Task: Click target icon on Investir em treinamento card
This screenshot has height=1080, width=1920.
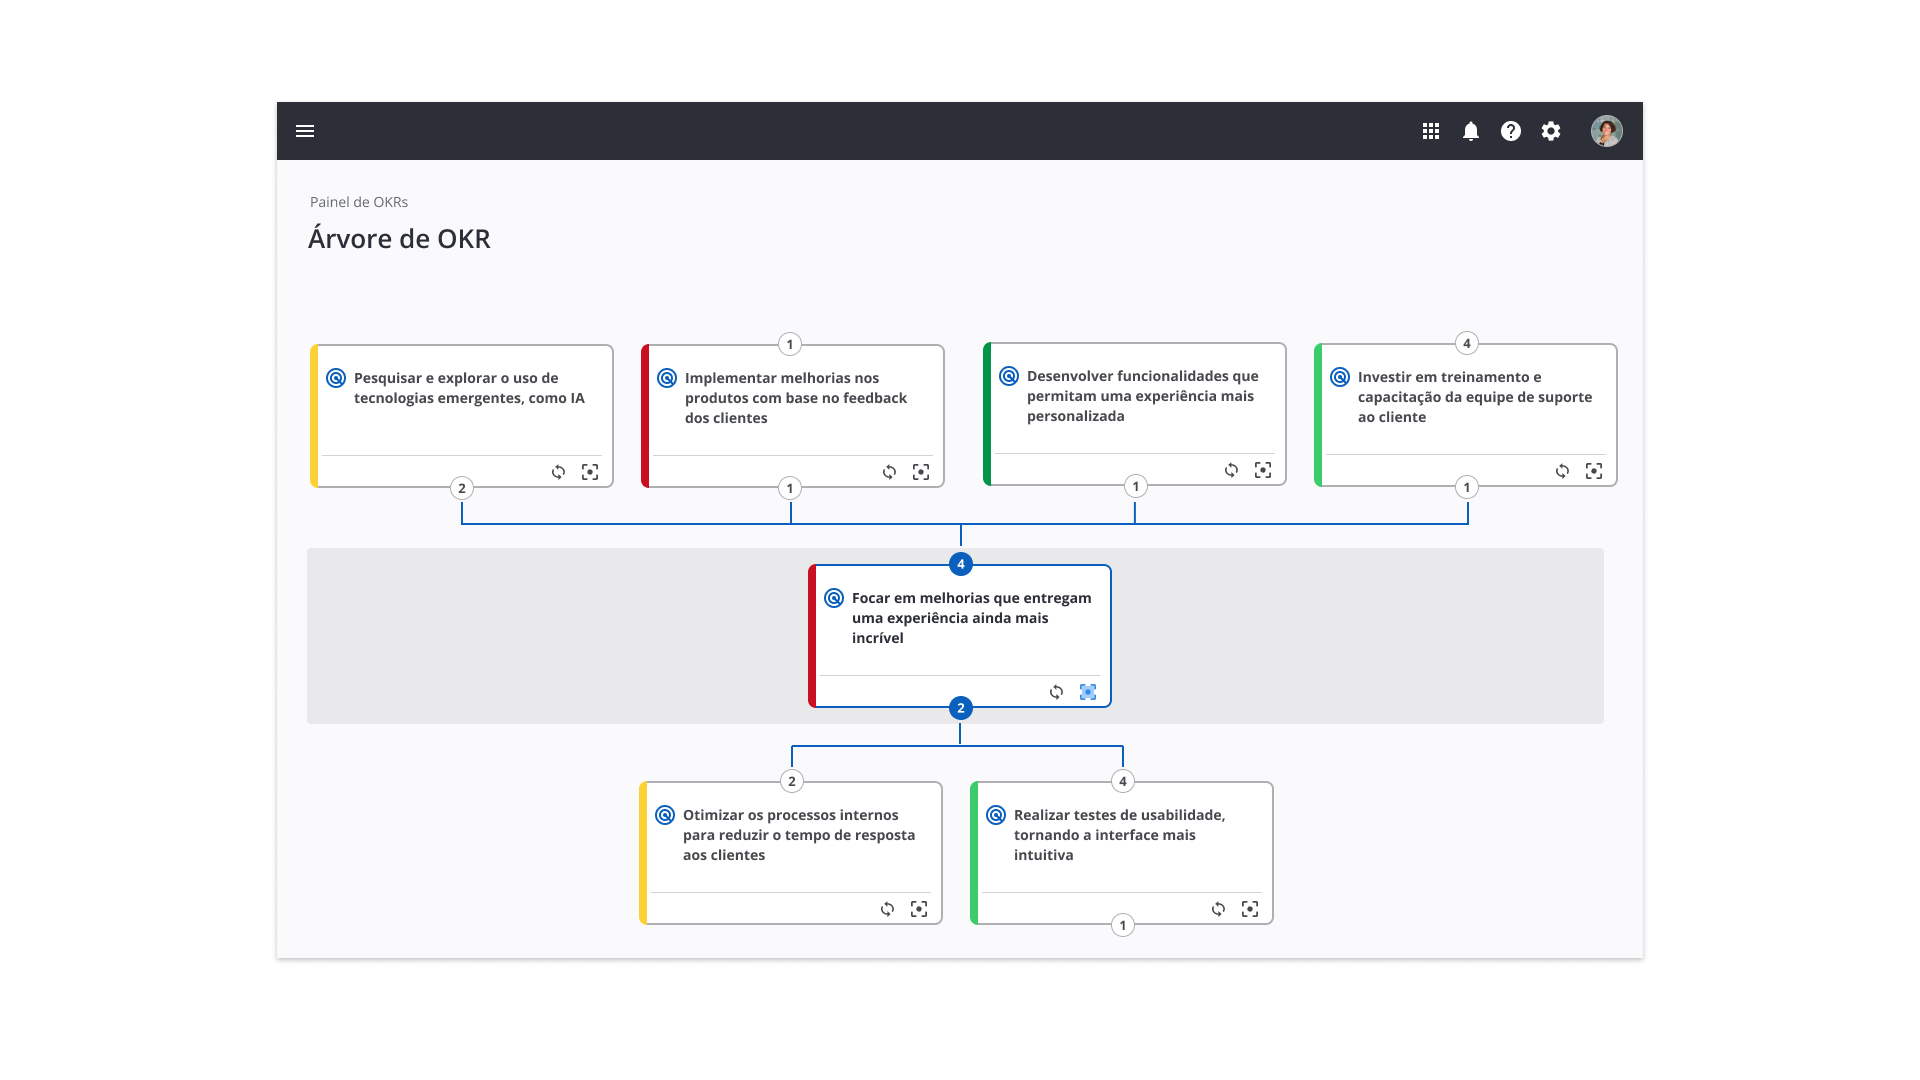Action: point(1340,377)
